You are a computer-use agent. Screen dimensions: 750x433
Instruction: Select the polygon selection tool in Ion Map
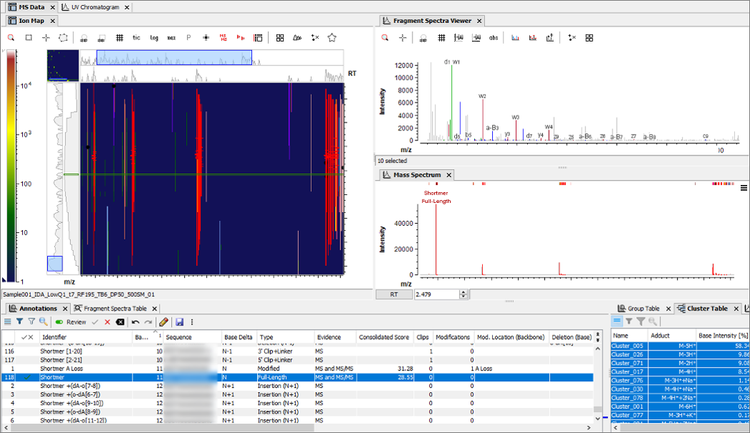(x=63, y=38)
